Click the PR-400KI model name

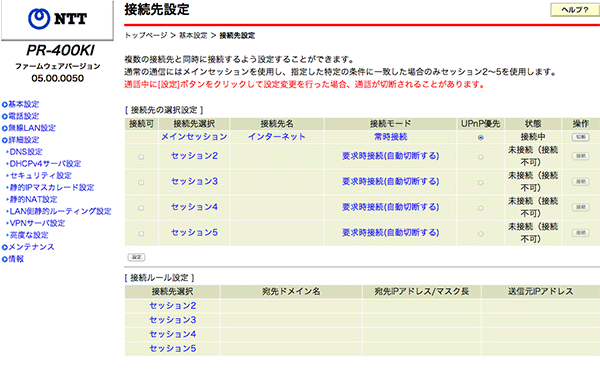point(60,51)
